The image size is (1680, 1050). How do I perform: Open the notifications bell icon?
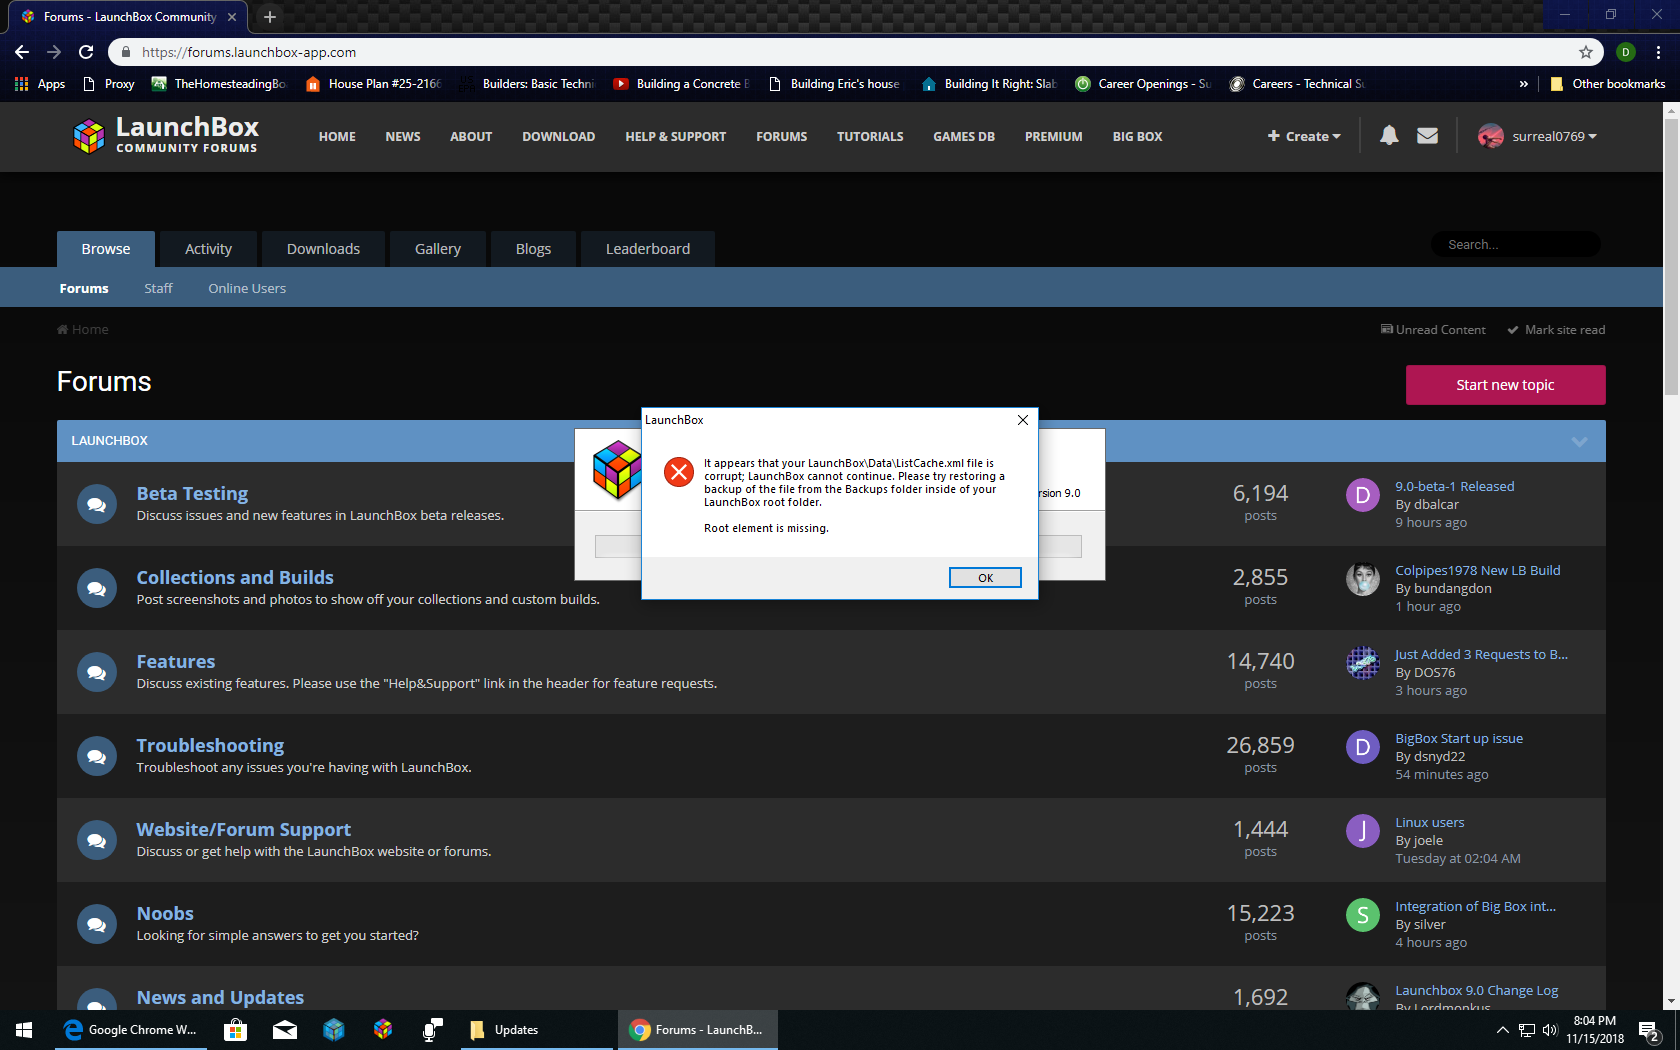click(x=1389, y=135)
